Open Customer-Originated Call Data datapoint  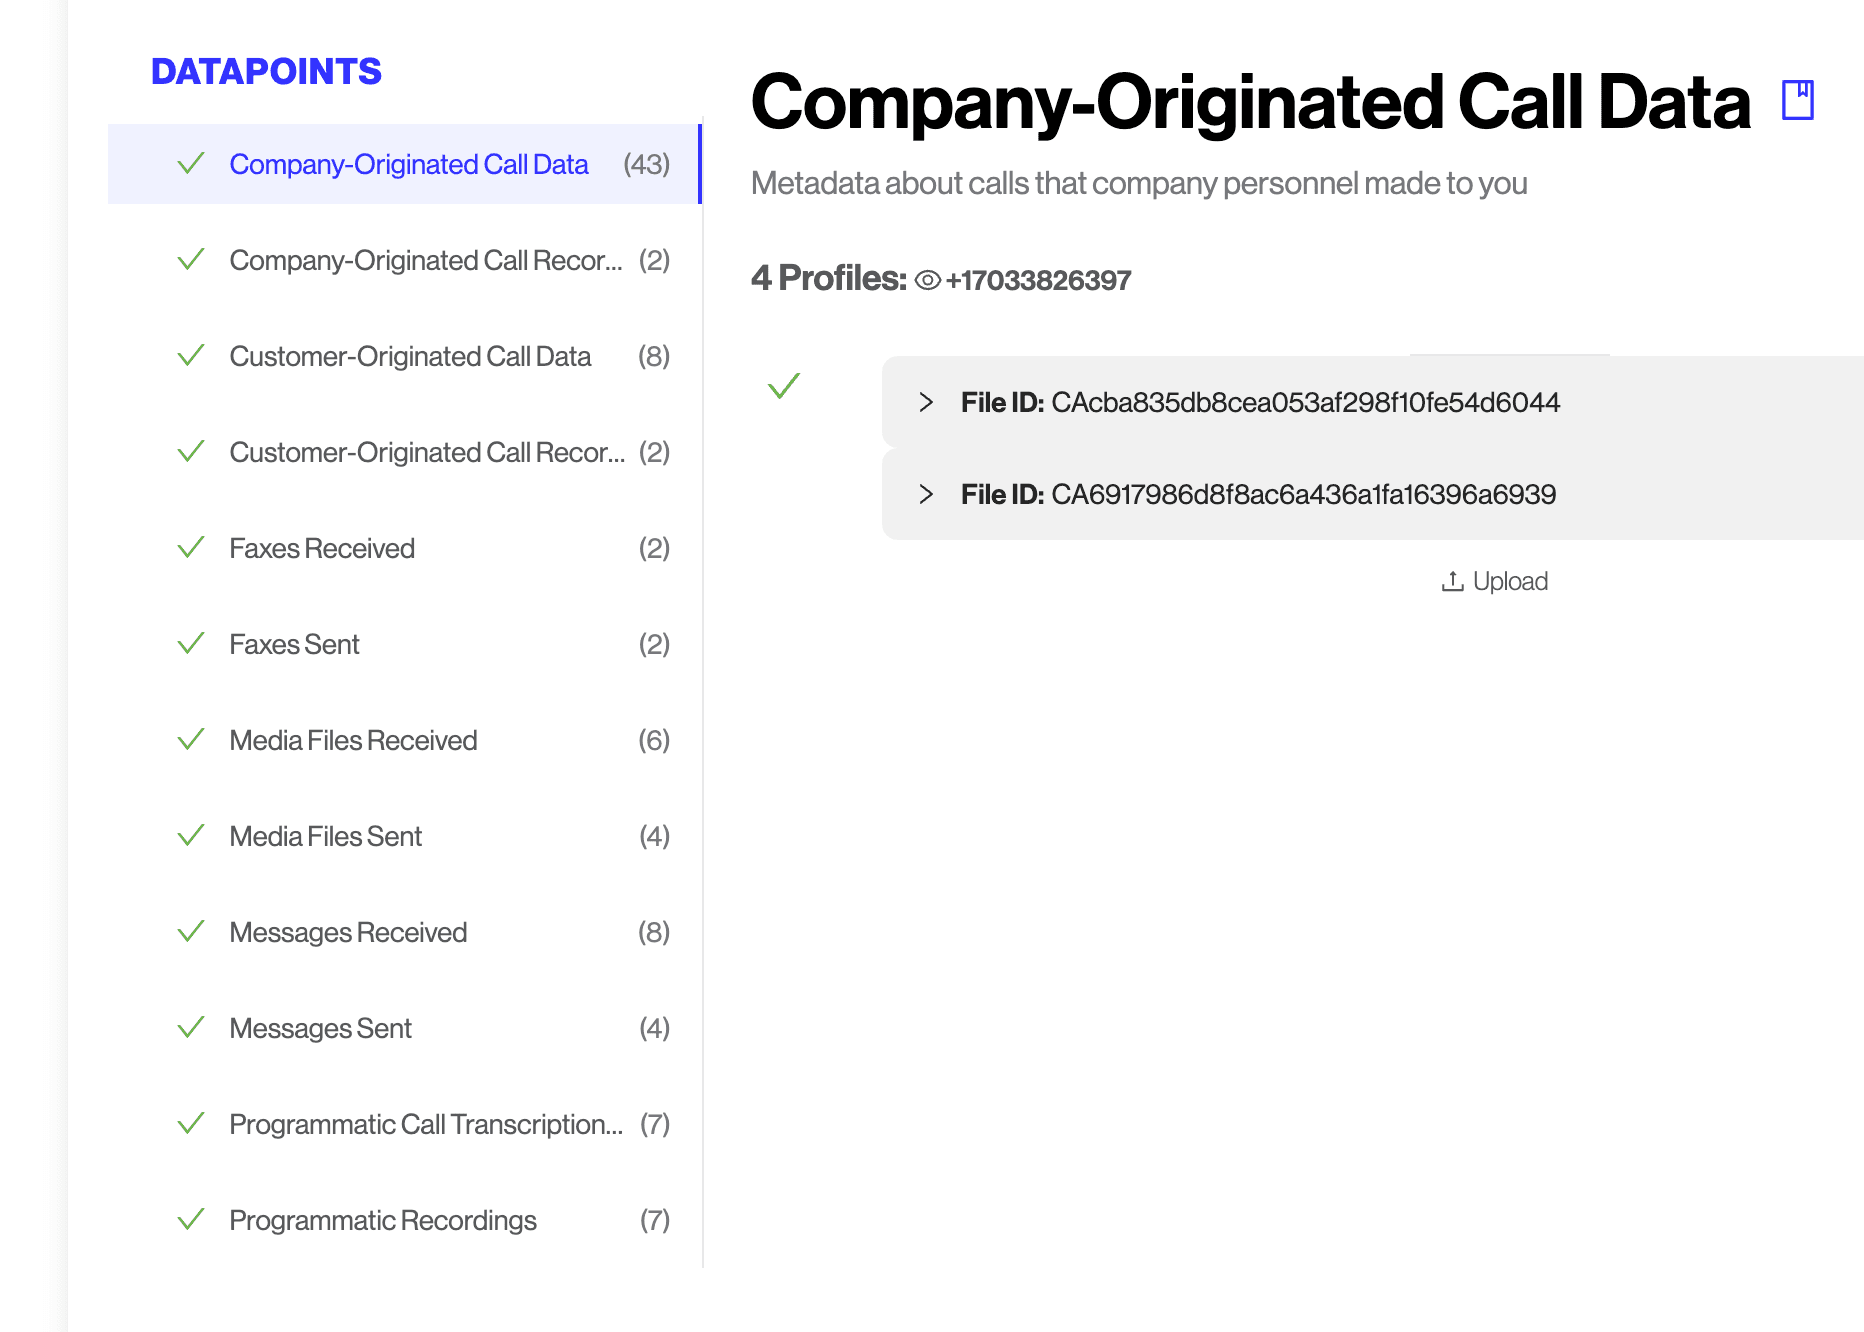click(410, 356)
